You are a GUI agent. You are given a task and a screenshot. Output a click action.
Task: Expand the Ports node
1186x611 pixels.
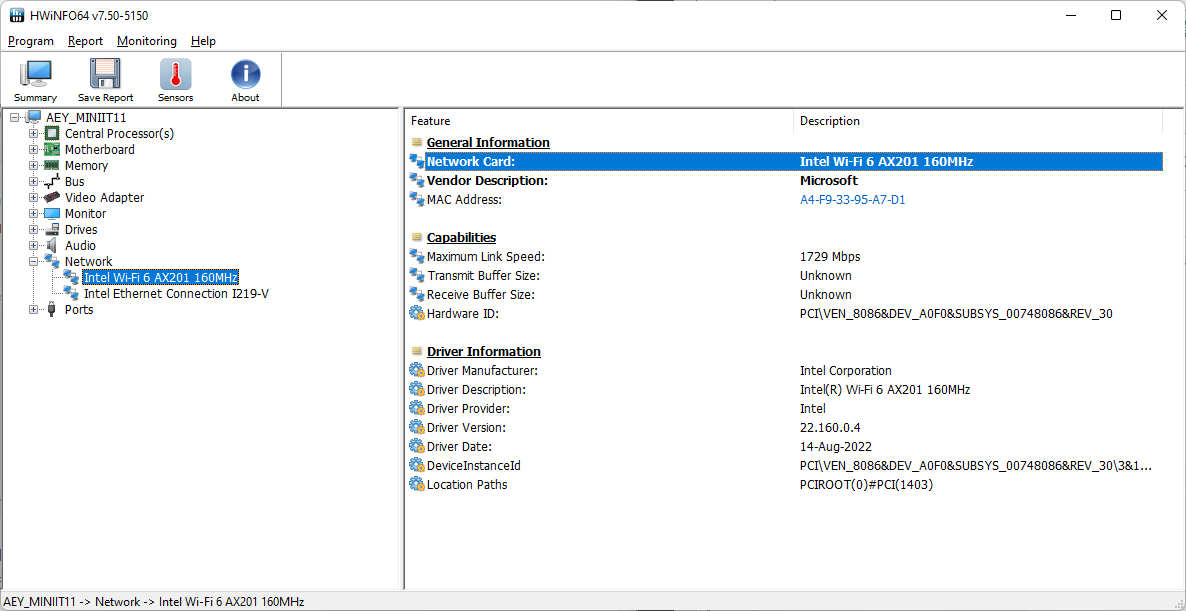click(x=33, y=309)
